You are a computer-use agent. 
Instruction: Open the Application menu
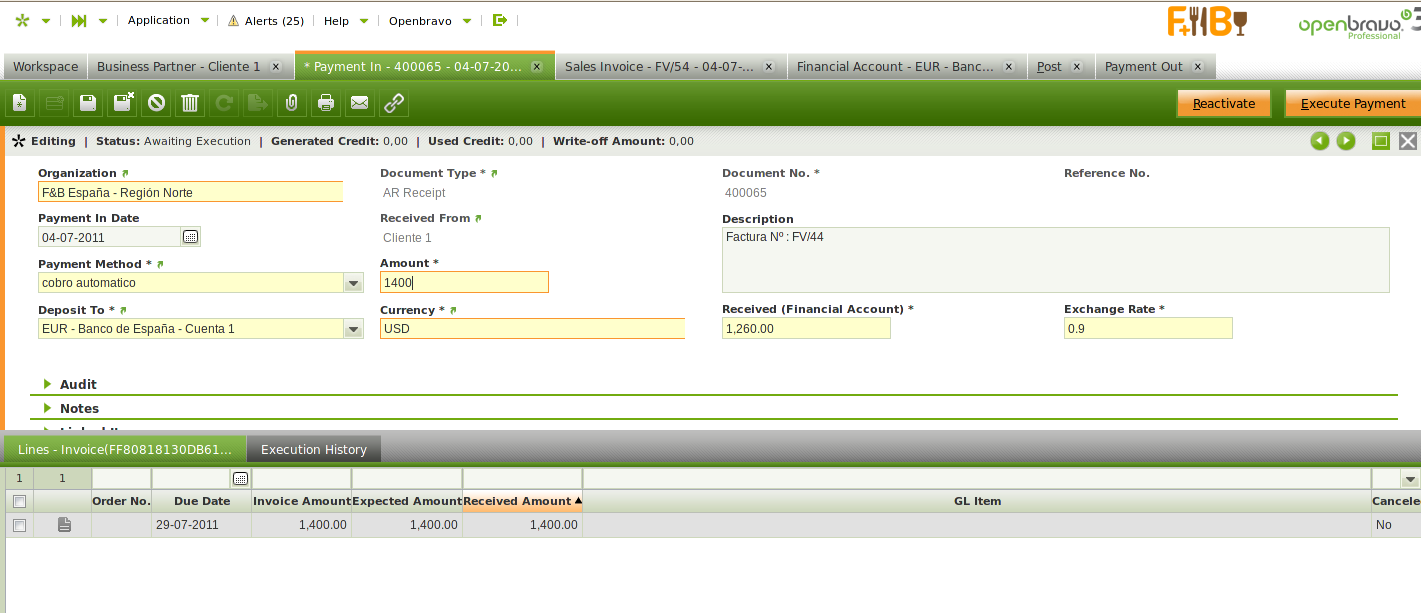[x=169, y=20]
